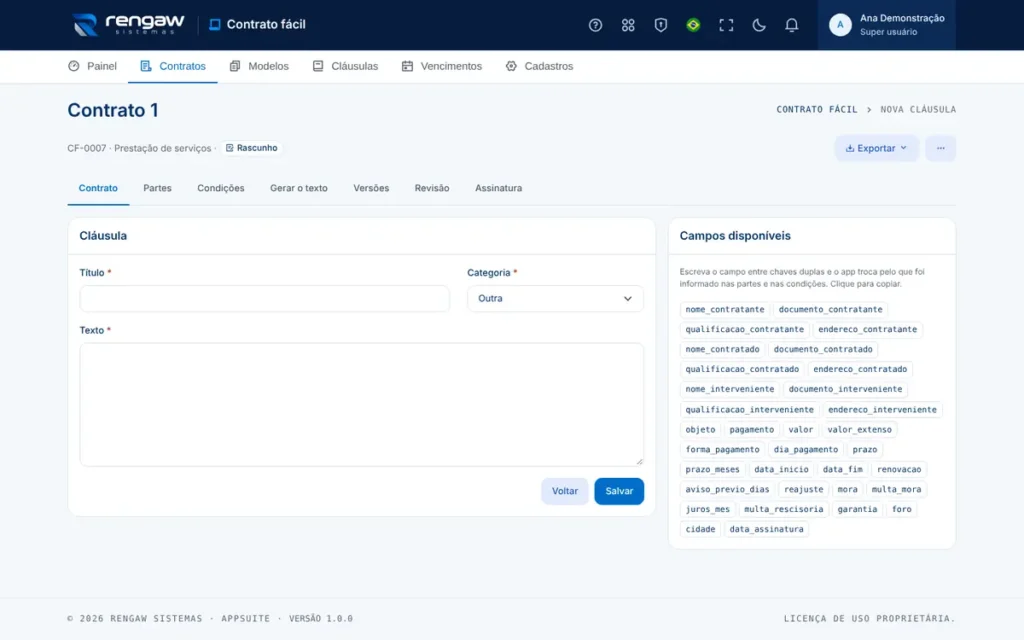The image size is (1024, 640).
Task: Copy the qualificacao_interveniente field chip
Action: (750, 409)
